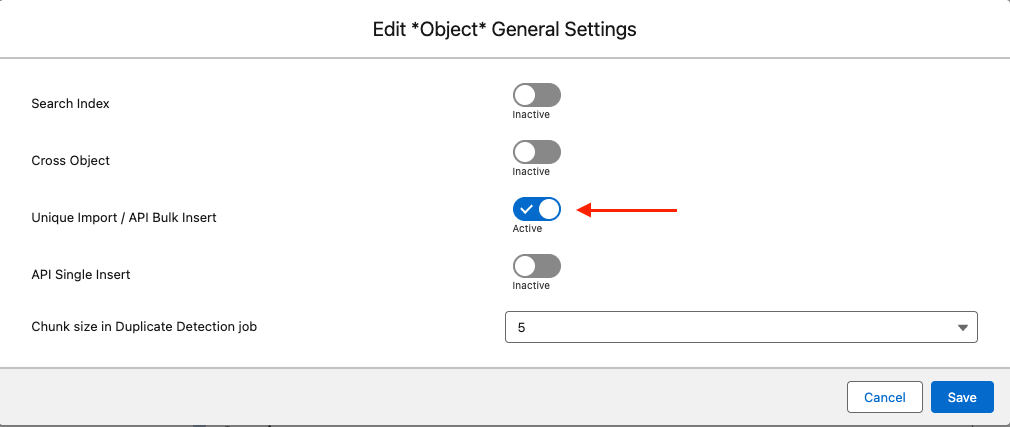Screen dimensions: 1010x427
Task: Save the object general settings
Action: tap(962, 397)
